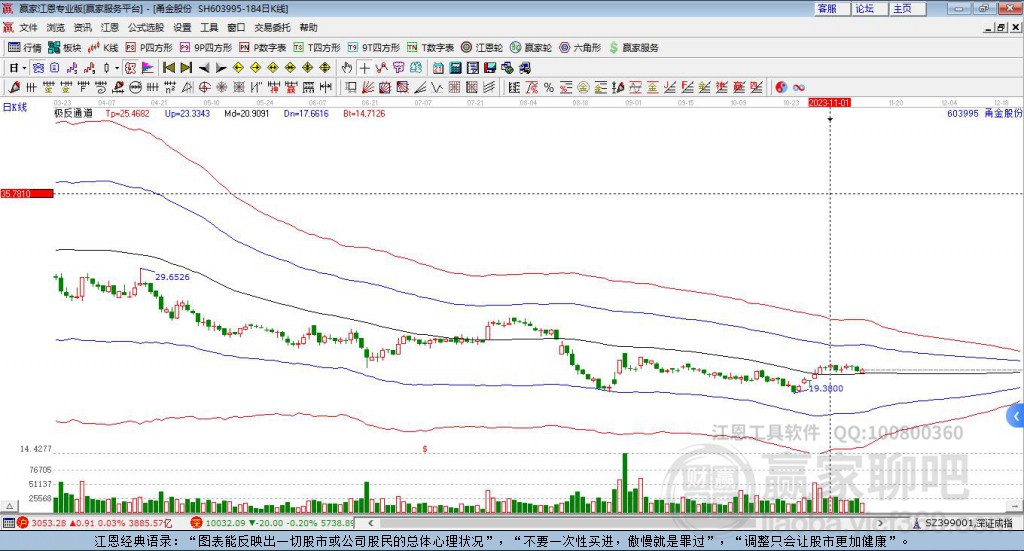
Task: Launch the 赢家轮 wheel tool
Action: [x=531, y=48]
